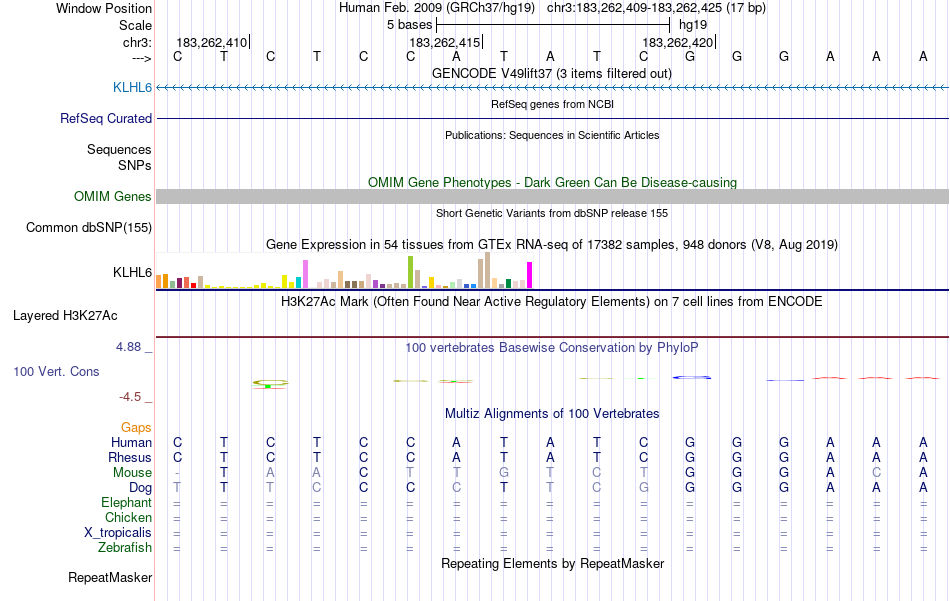Click the gray OMIM Genes item bar
The height and width of the screenshot is (601, 950).
(552, 196)
